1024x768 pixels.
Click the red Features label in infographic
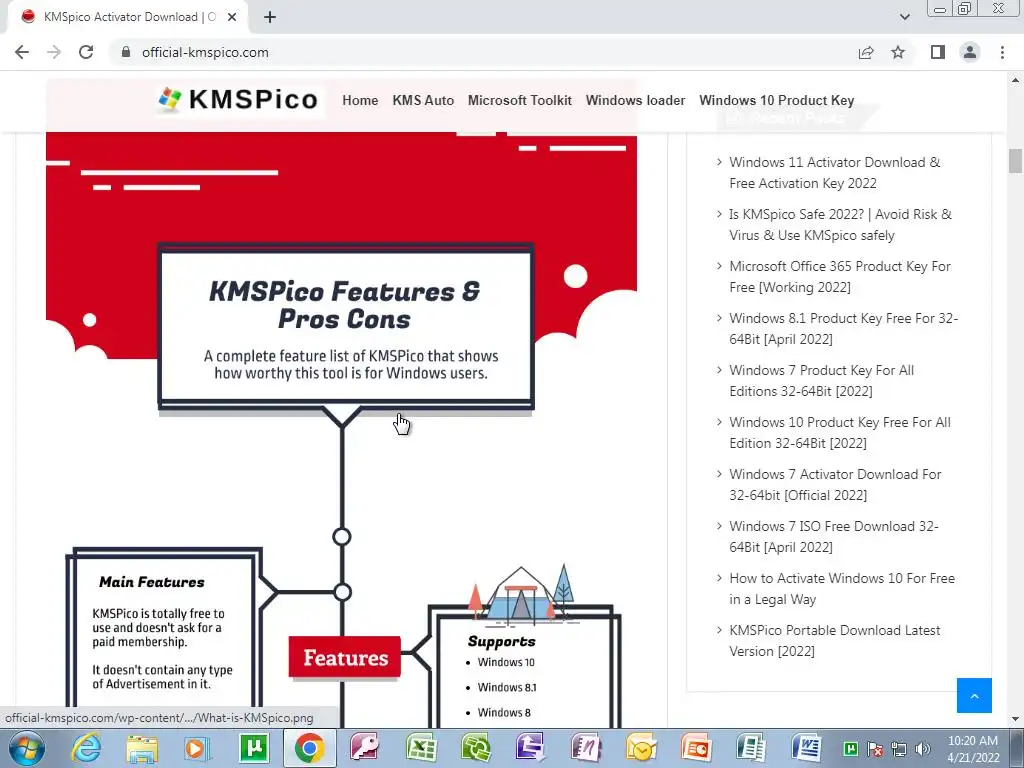click(345, 658)
